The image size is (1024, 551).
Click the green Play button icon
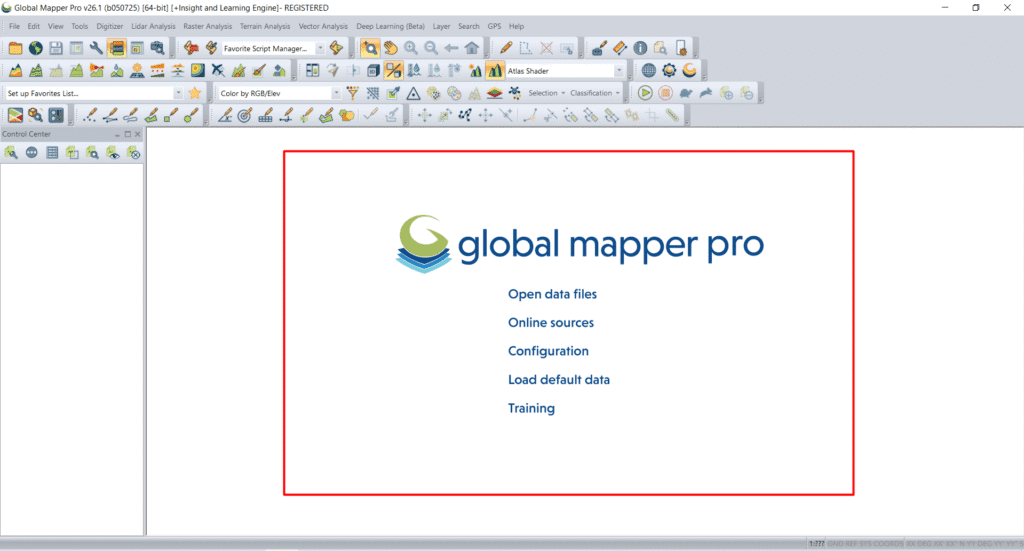pos(645,93)
